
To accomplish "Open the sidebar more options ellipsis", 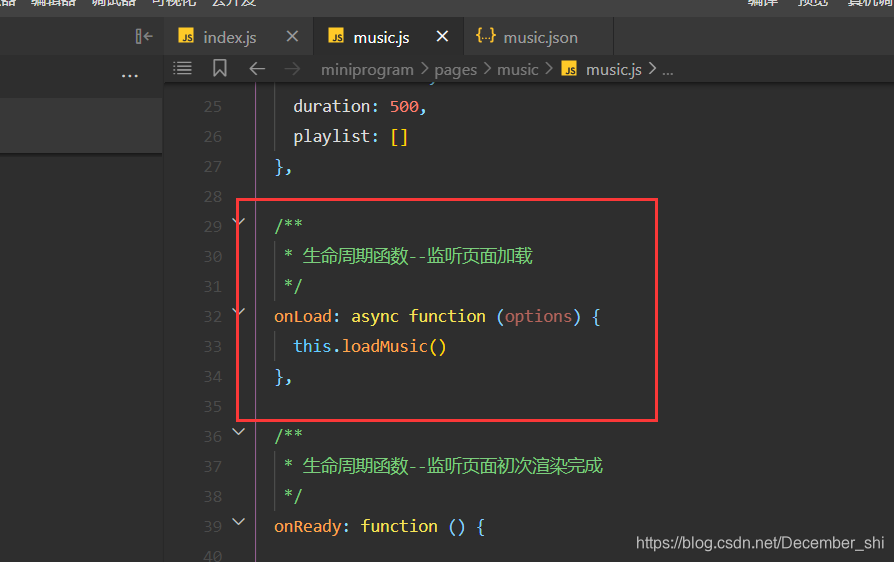I will 130,76.
